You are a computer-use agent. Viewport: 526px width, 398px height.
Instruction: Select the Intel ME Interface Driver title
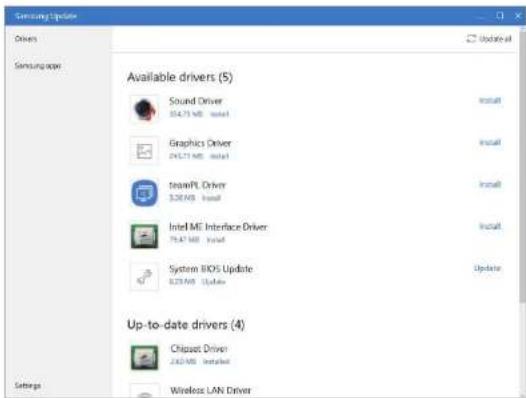point(218,227)
